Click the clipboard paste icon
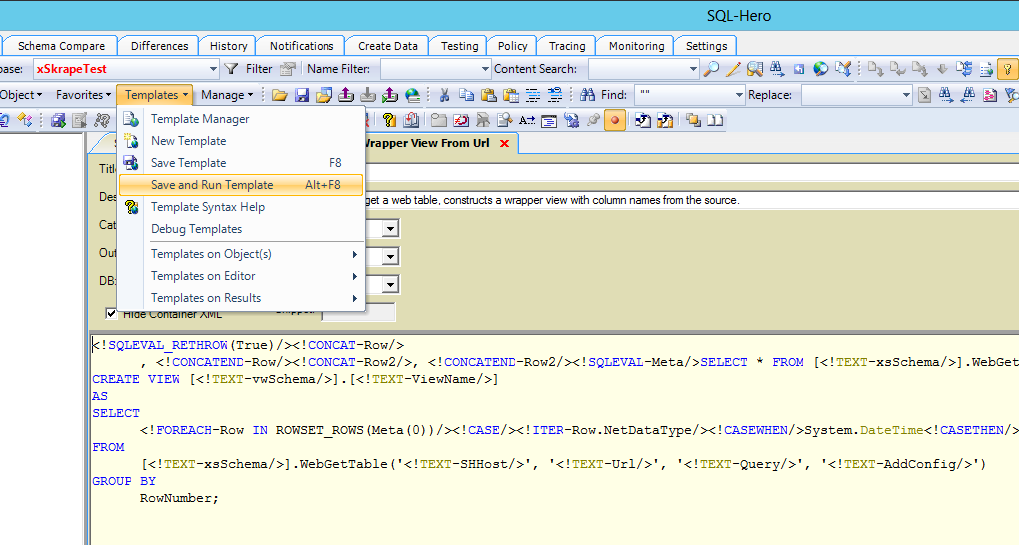 [x=489, y=95]
